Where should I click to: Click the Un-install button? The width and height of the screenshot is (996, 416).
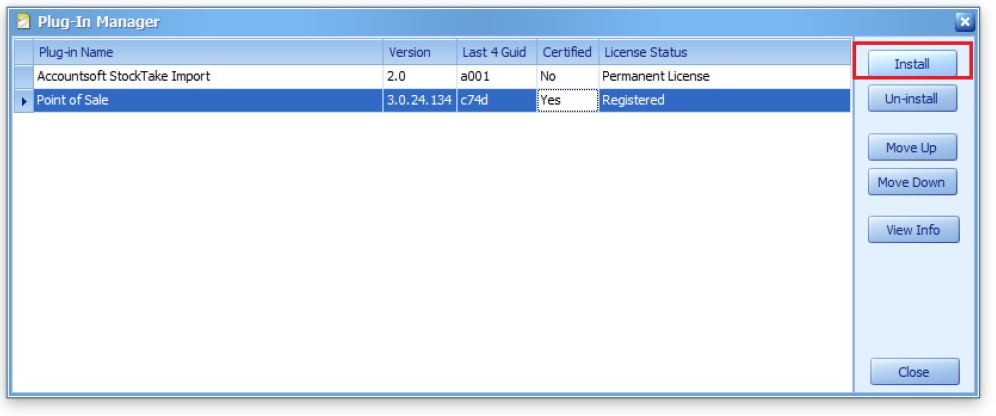point(913,100)
